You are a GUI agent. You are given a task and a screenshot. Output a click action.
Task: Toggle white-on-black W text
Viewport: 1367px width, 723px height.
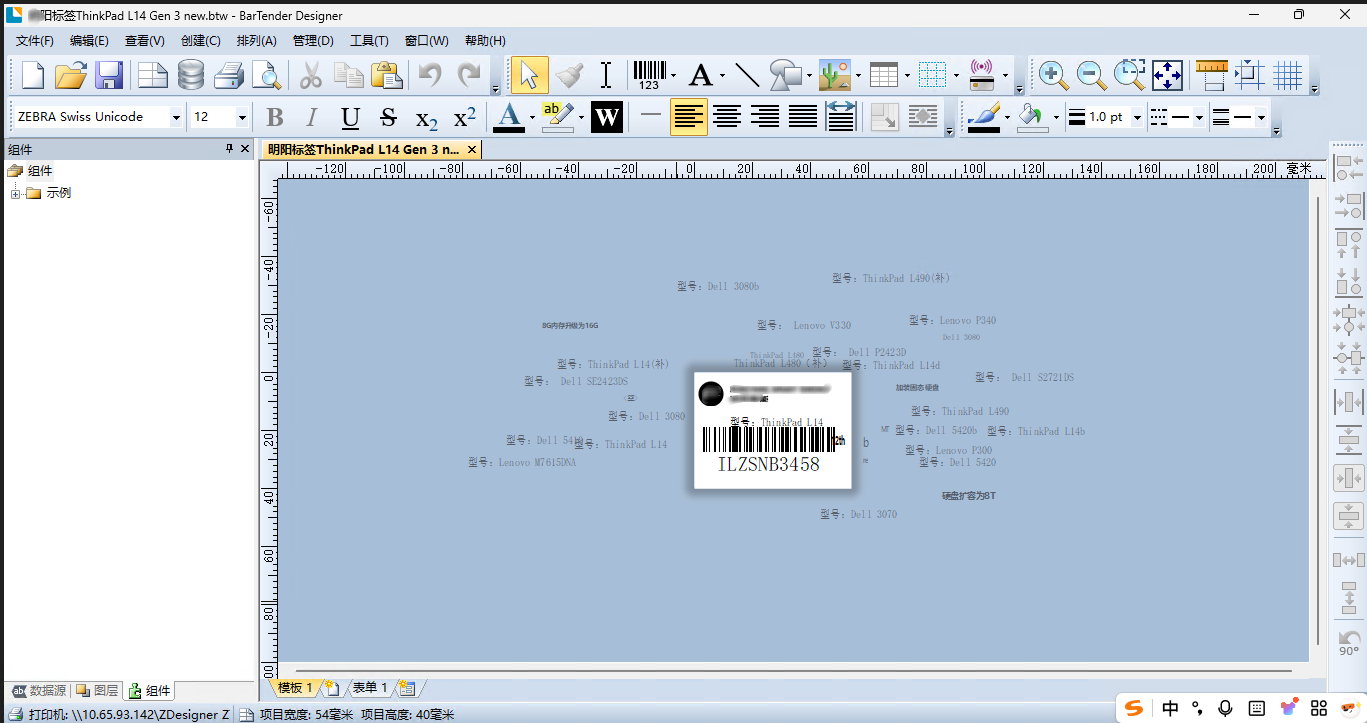coord(607,118)
